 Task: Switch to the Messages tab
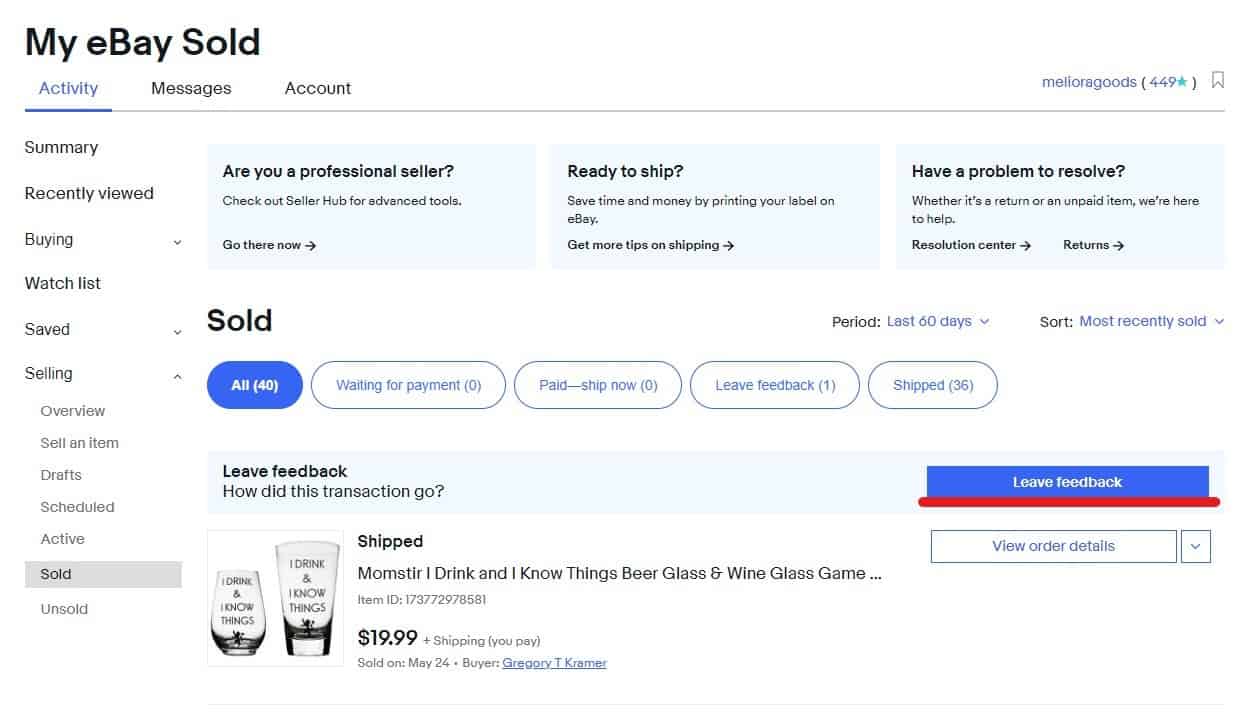pyautogui.click(x=191, y=88)
